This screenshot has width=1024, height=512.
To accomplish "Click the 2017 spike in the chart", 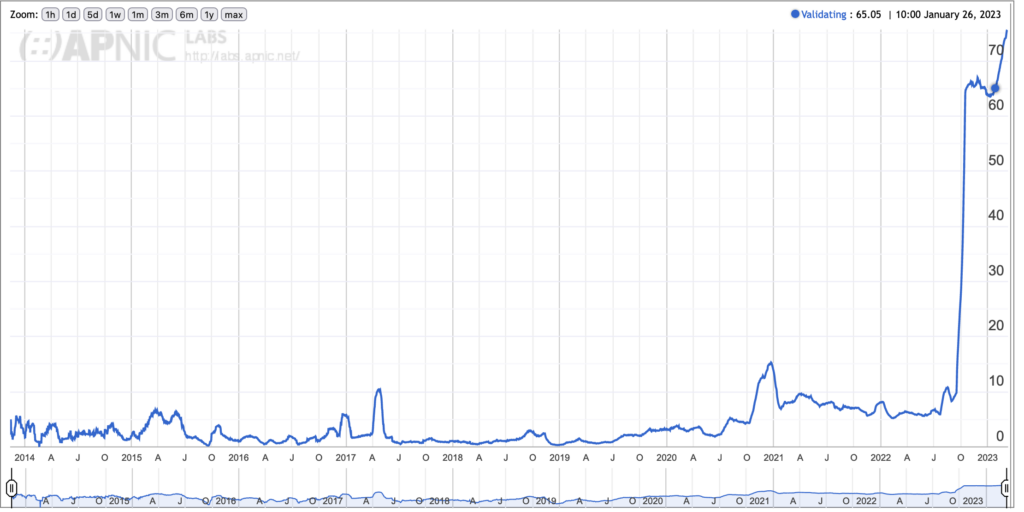I will pyautogui.click(x=378, y=390).
